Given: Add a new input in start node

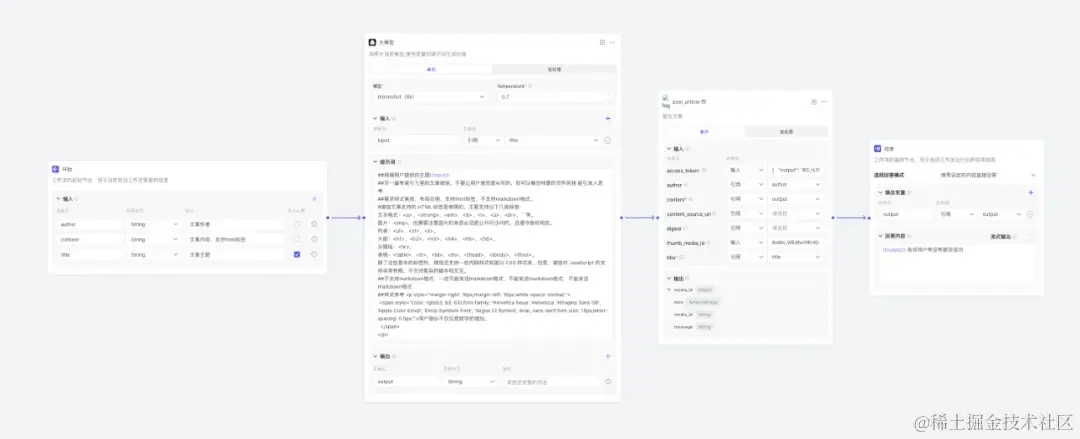Looking at the screenshot, I should click(314, 199).
